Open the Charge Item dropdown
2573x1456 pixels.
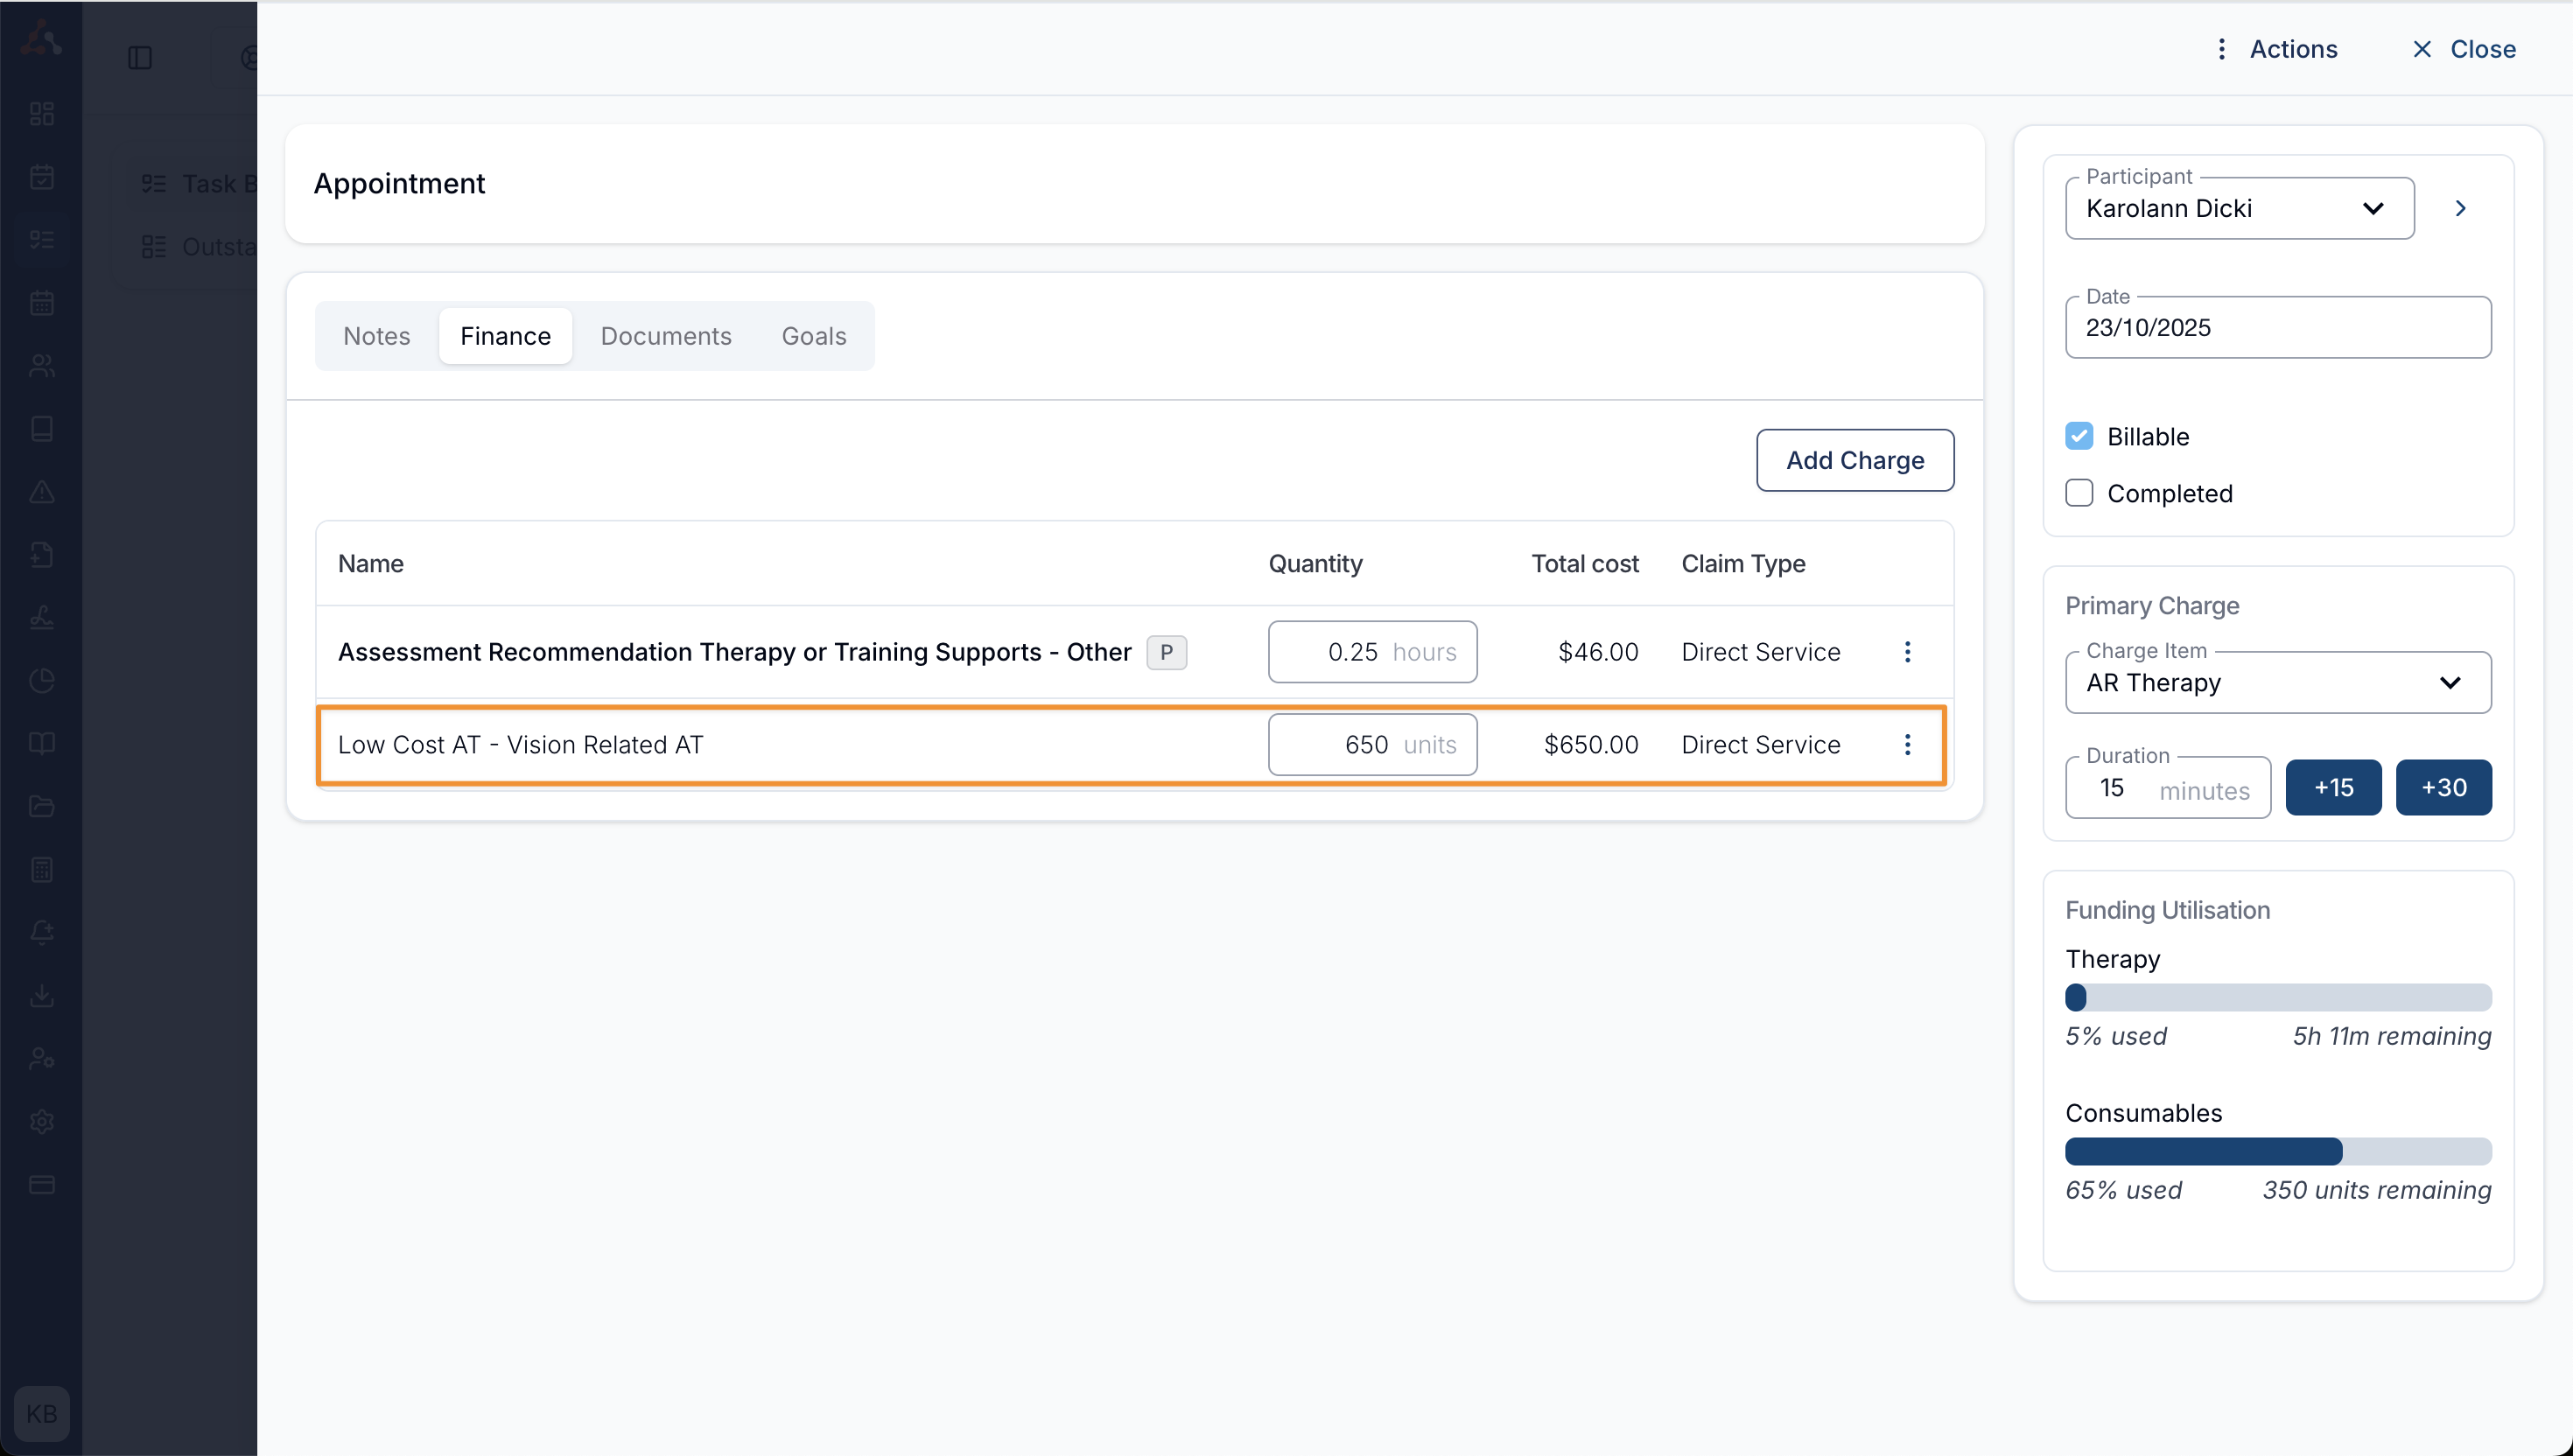tap(2277, 683)
